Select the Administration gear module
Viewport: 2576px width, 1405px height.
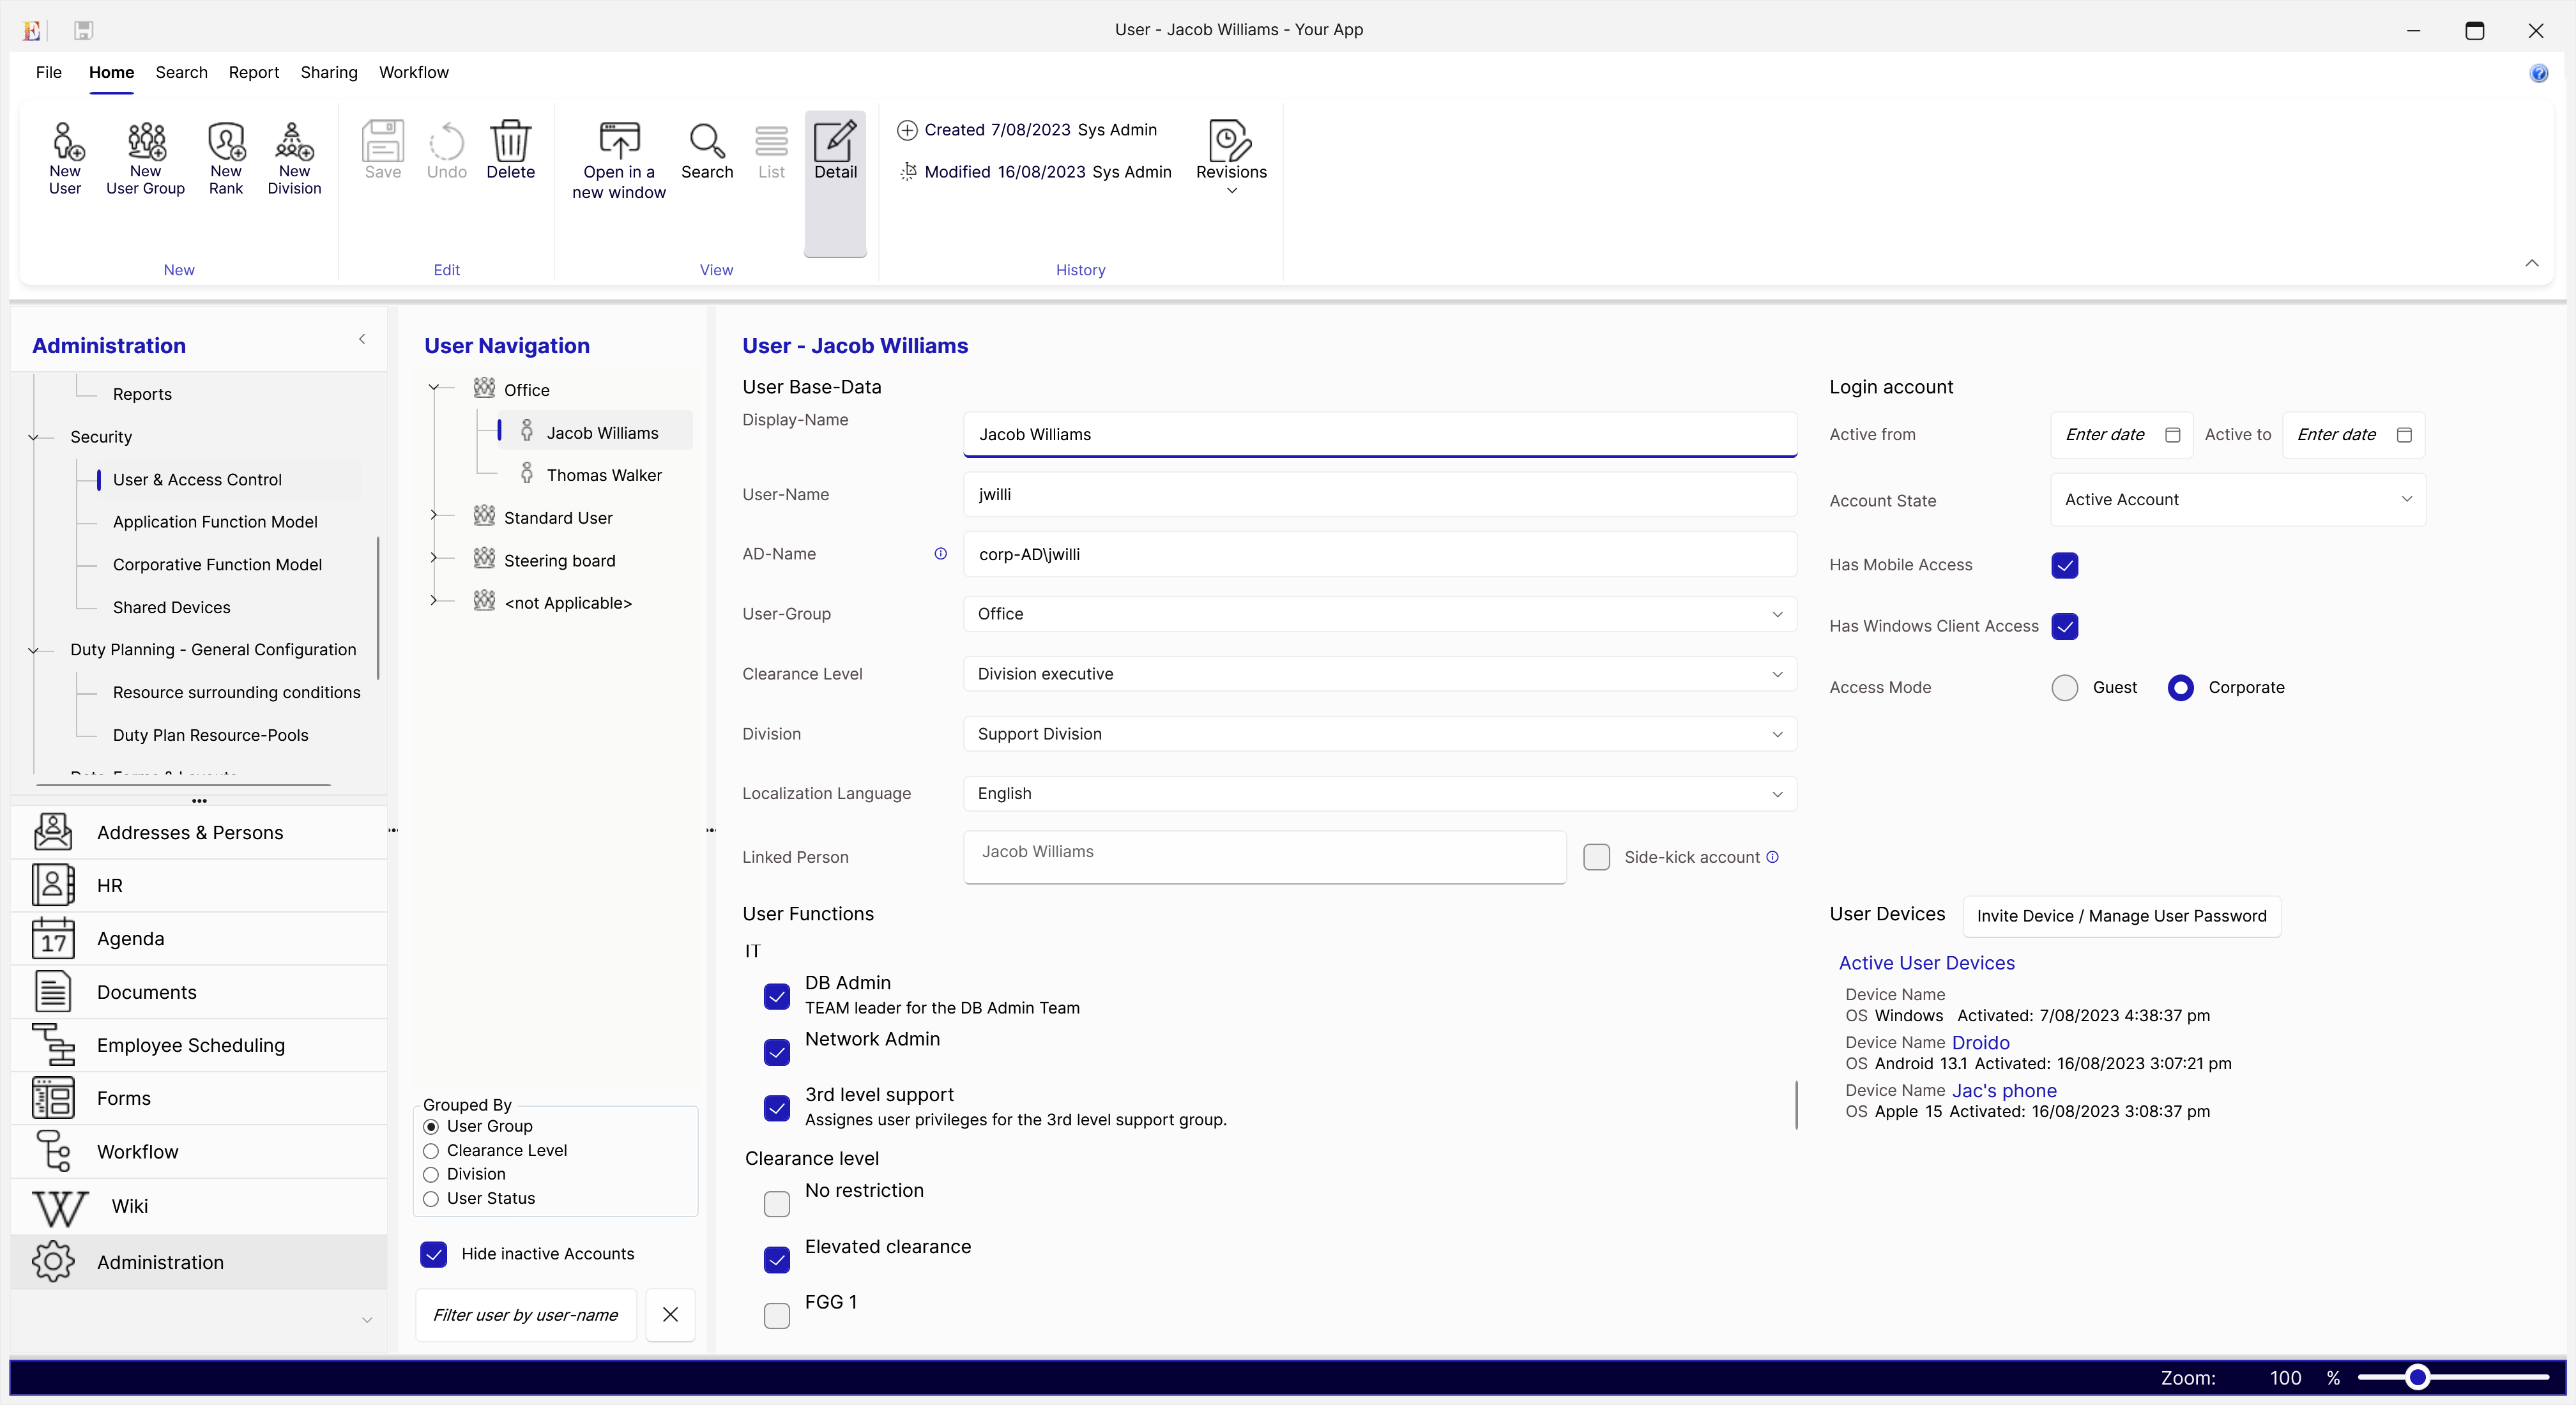click(199, 1262)
